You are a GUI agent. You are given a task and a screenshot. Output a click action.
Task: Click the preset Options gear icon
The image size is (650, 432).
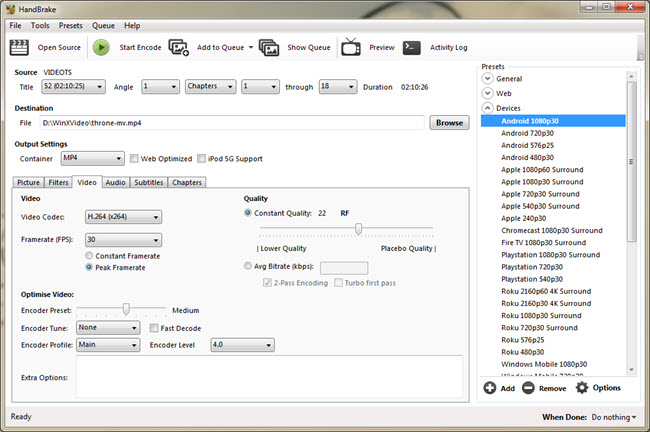[582, 388]
